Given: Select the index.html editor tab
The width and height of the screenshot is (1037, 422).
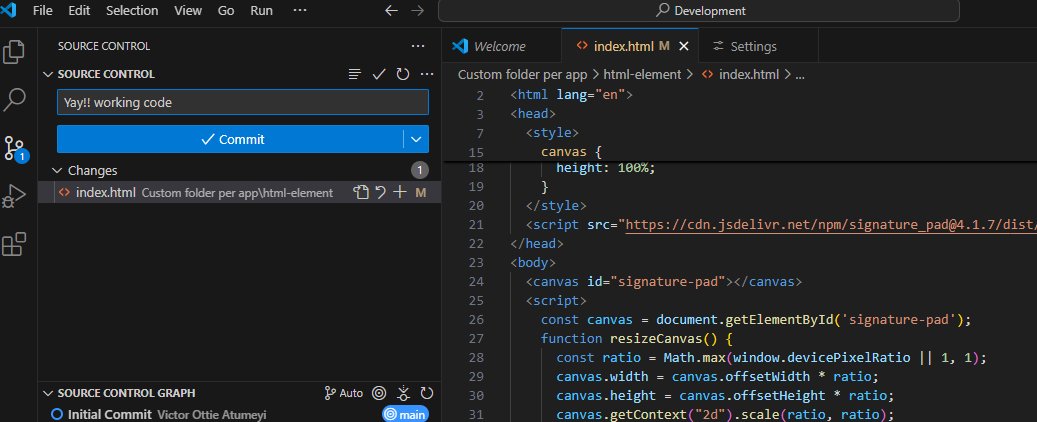Looking at the screenshot, I should pyautogui.click(x=631, y=46).
